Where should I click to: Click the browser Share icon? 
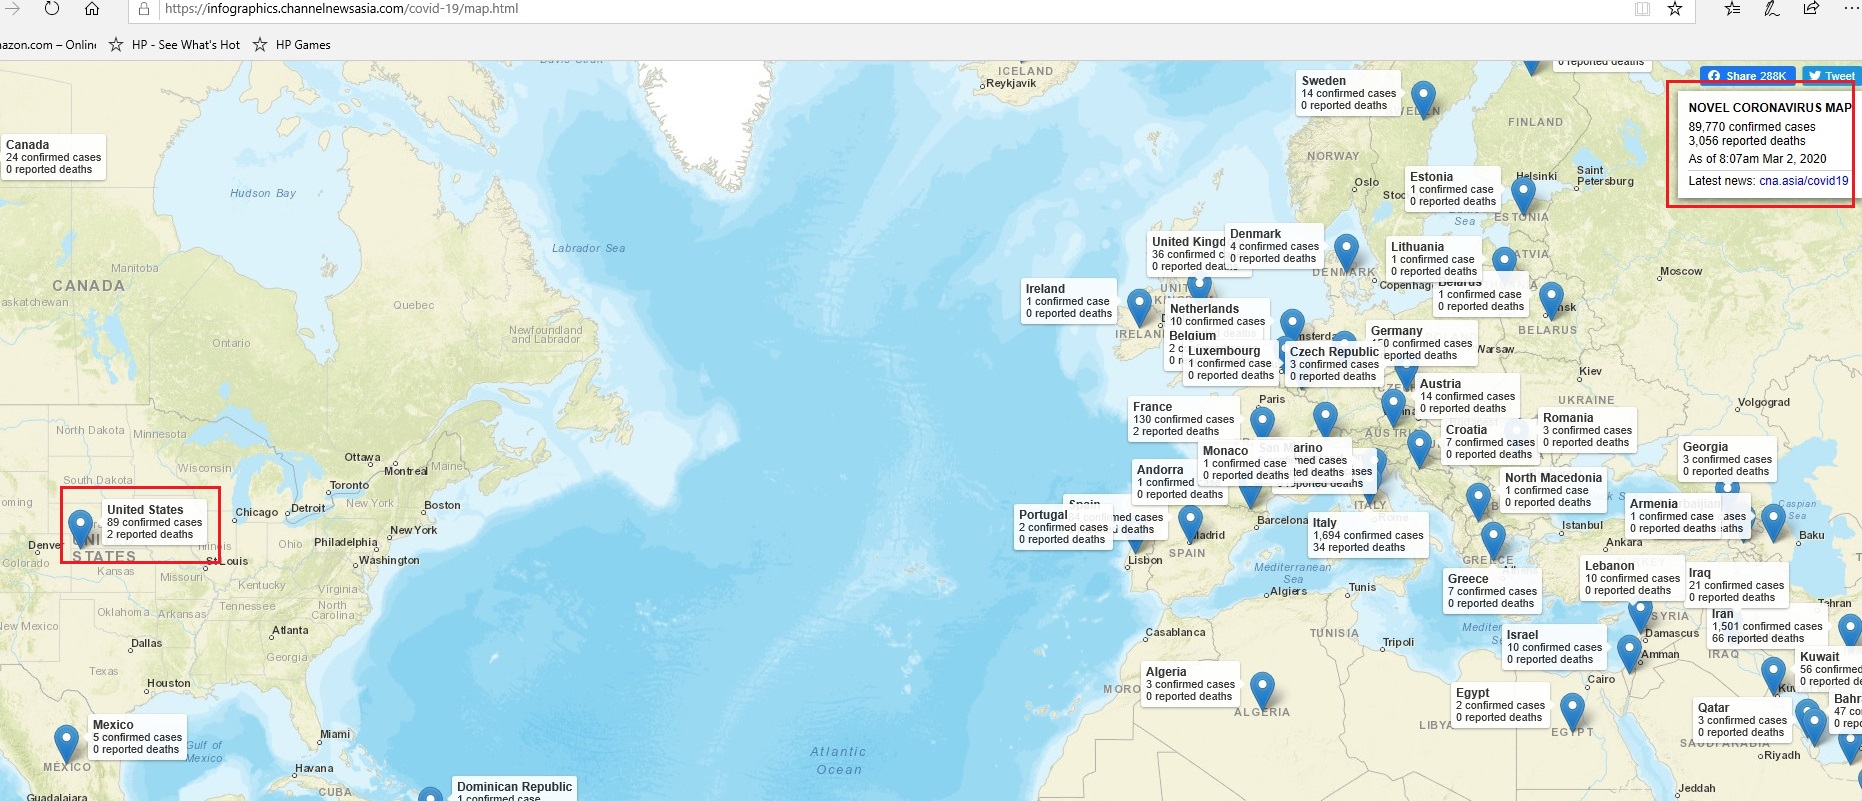[1811, 9]
